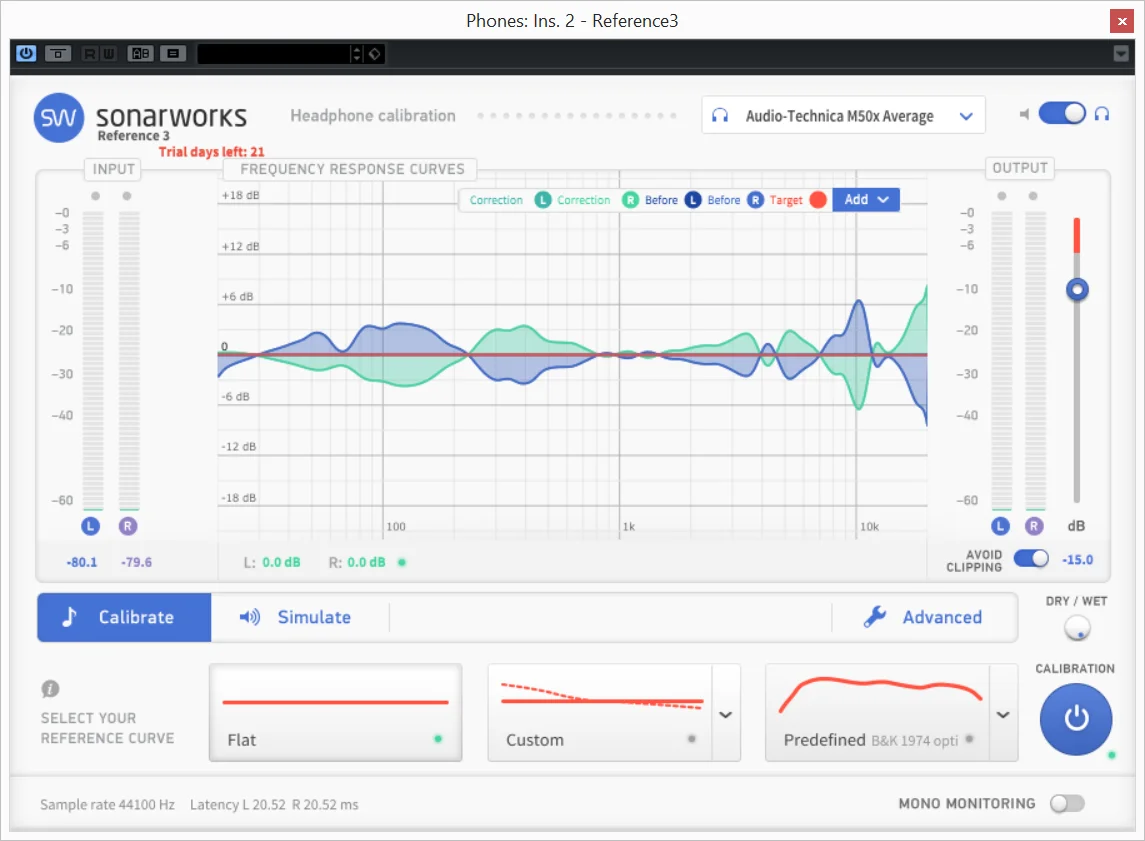Click the info icon above Select Your Reference Curve

(50, 688)
